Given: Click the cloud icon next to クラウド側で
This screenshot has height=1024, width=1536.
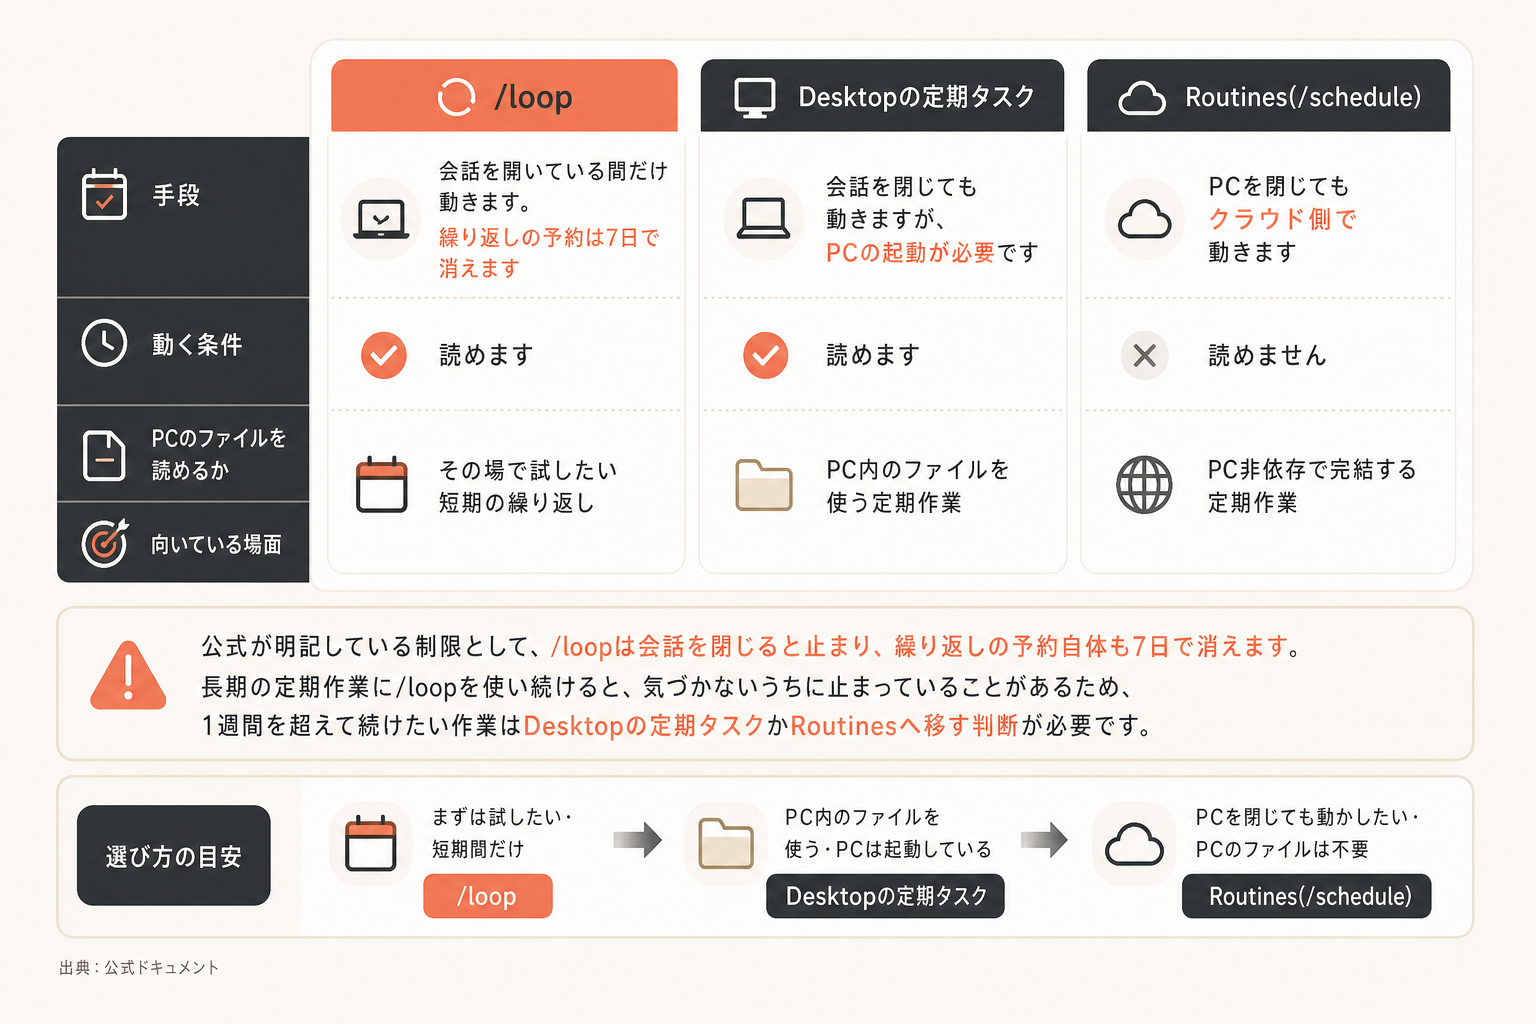Looking at the screenshot, I should (x=1144, y=219).
